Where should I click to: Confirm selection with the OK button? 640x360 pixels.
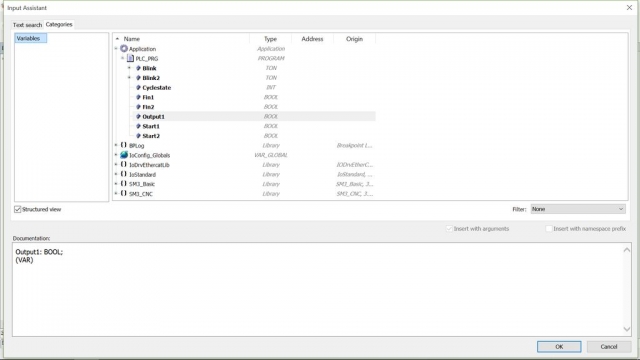coord(559,347)
